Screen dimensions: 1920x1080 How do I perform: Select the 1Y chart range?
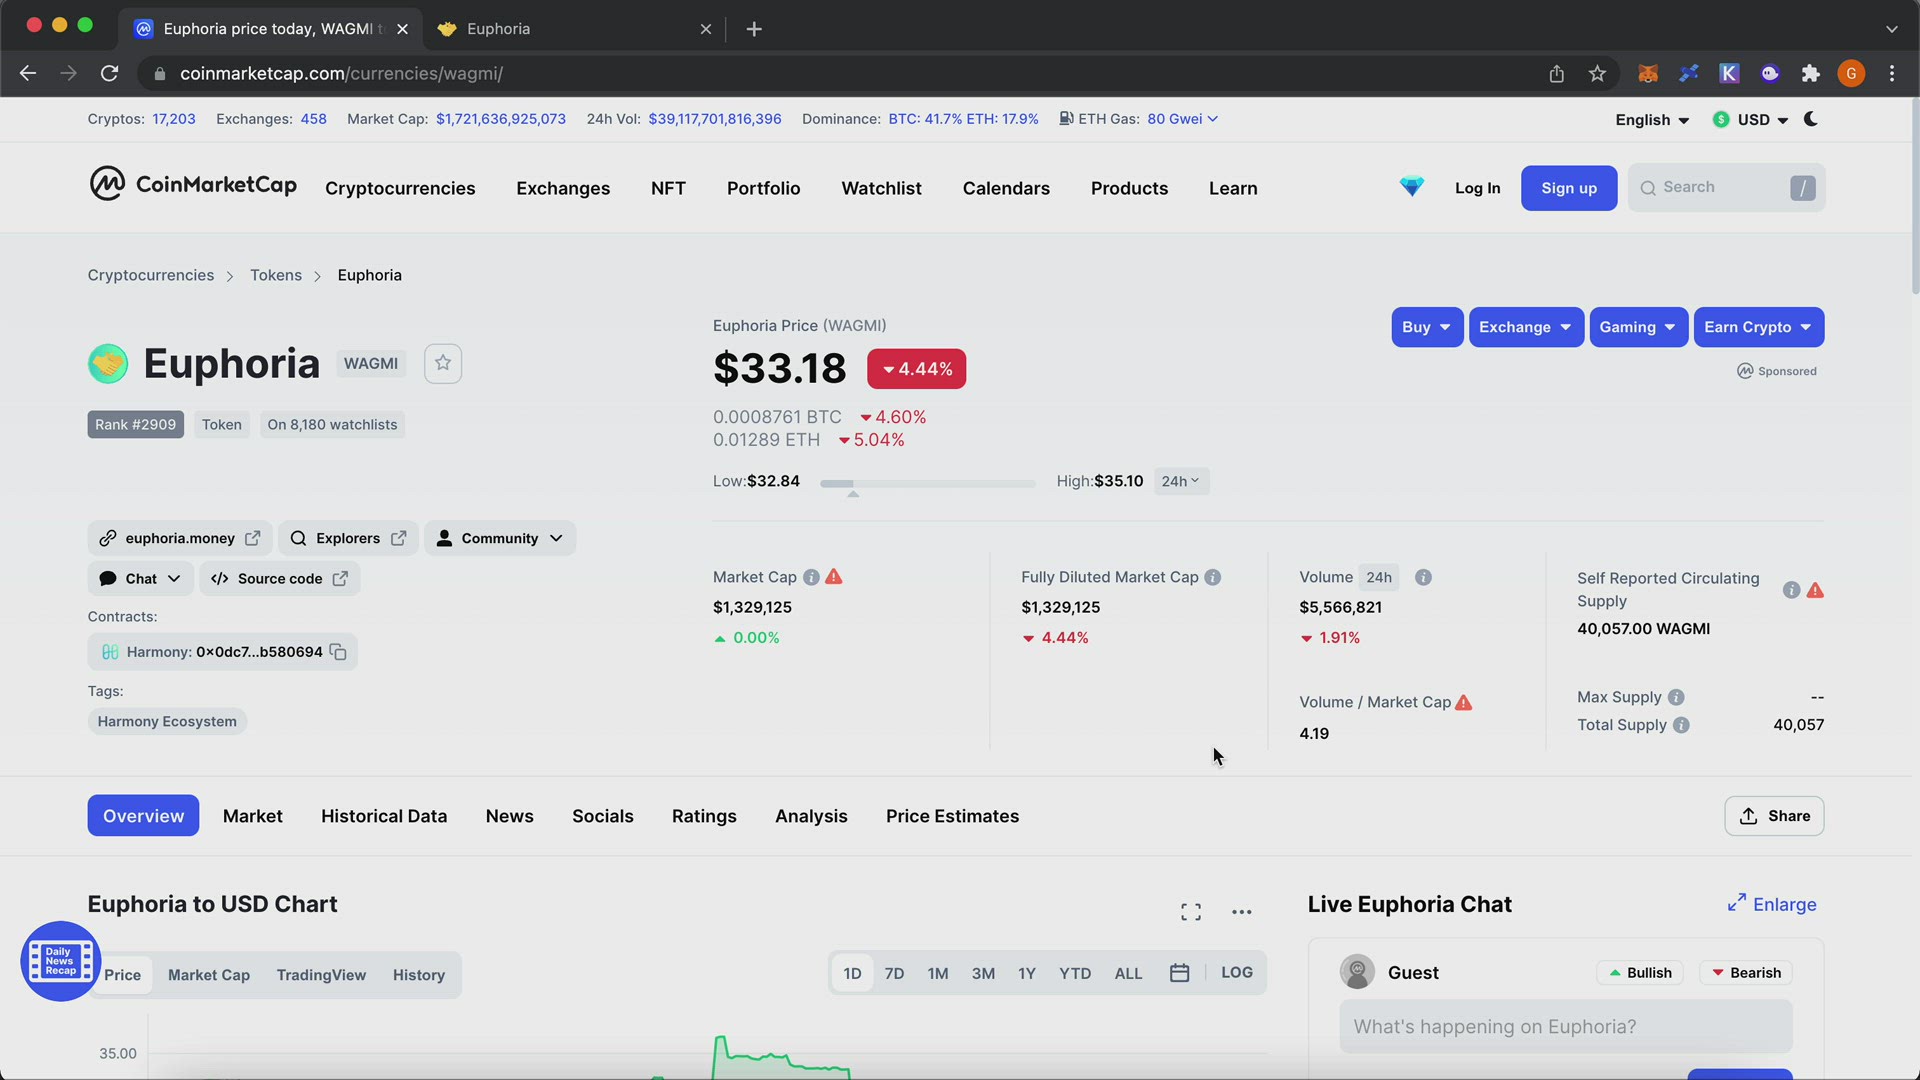point(1026,973)
